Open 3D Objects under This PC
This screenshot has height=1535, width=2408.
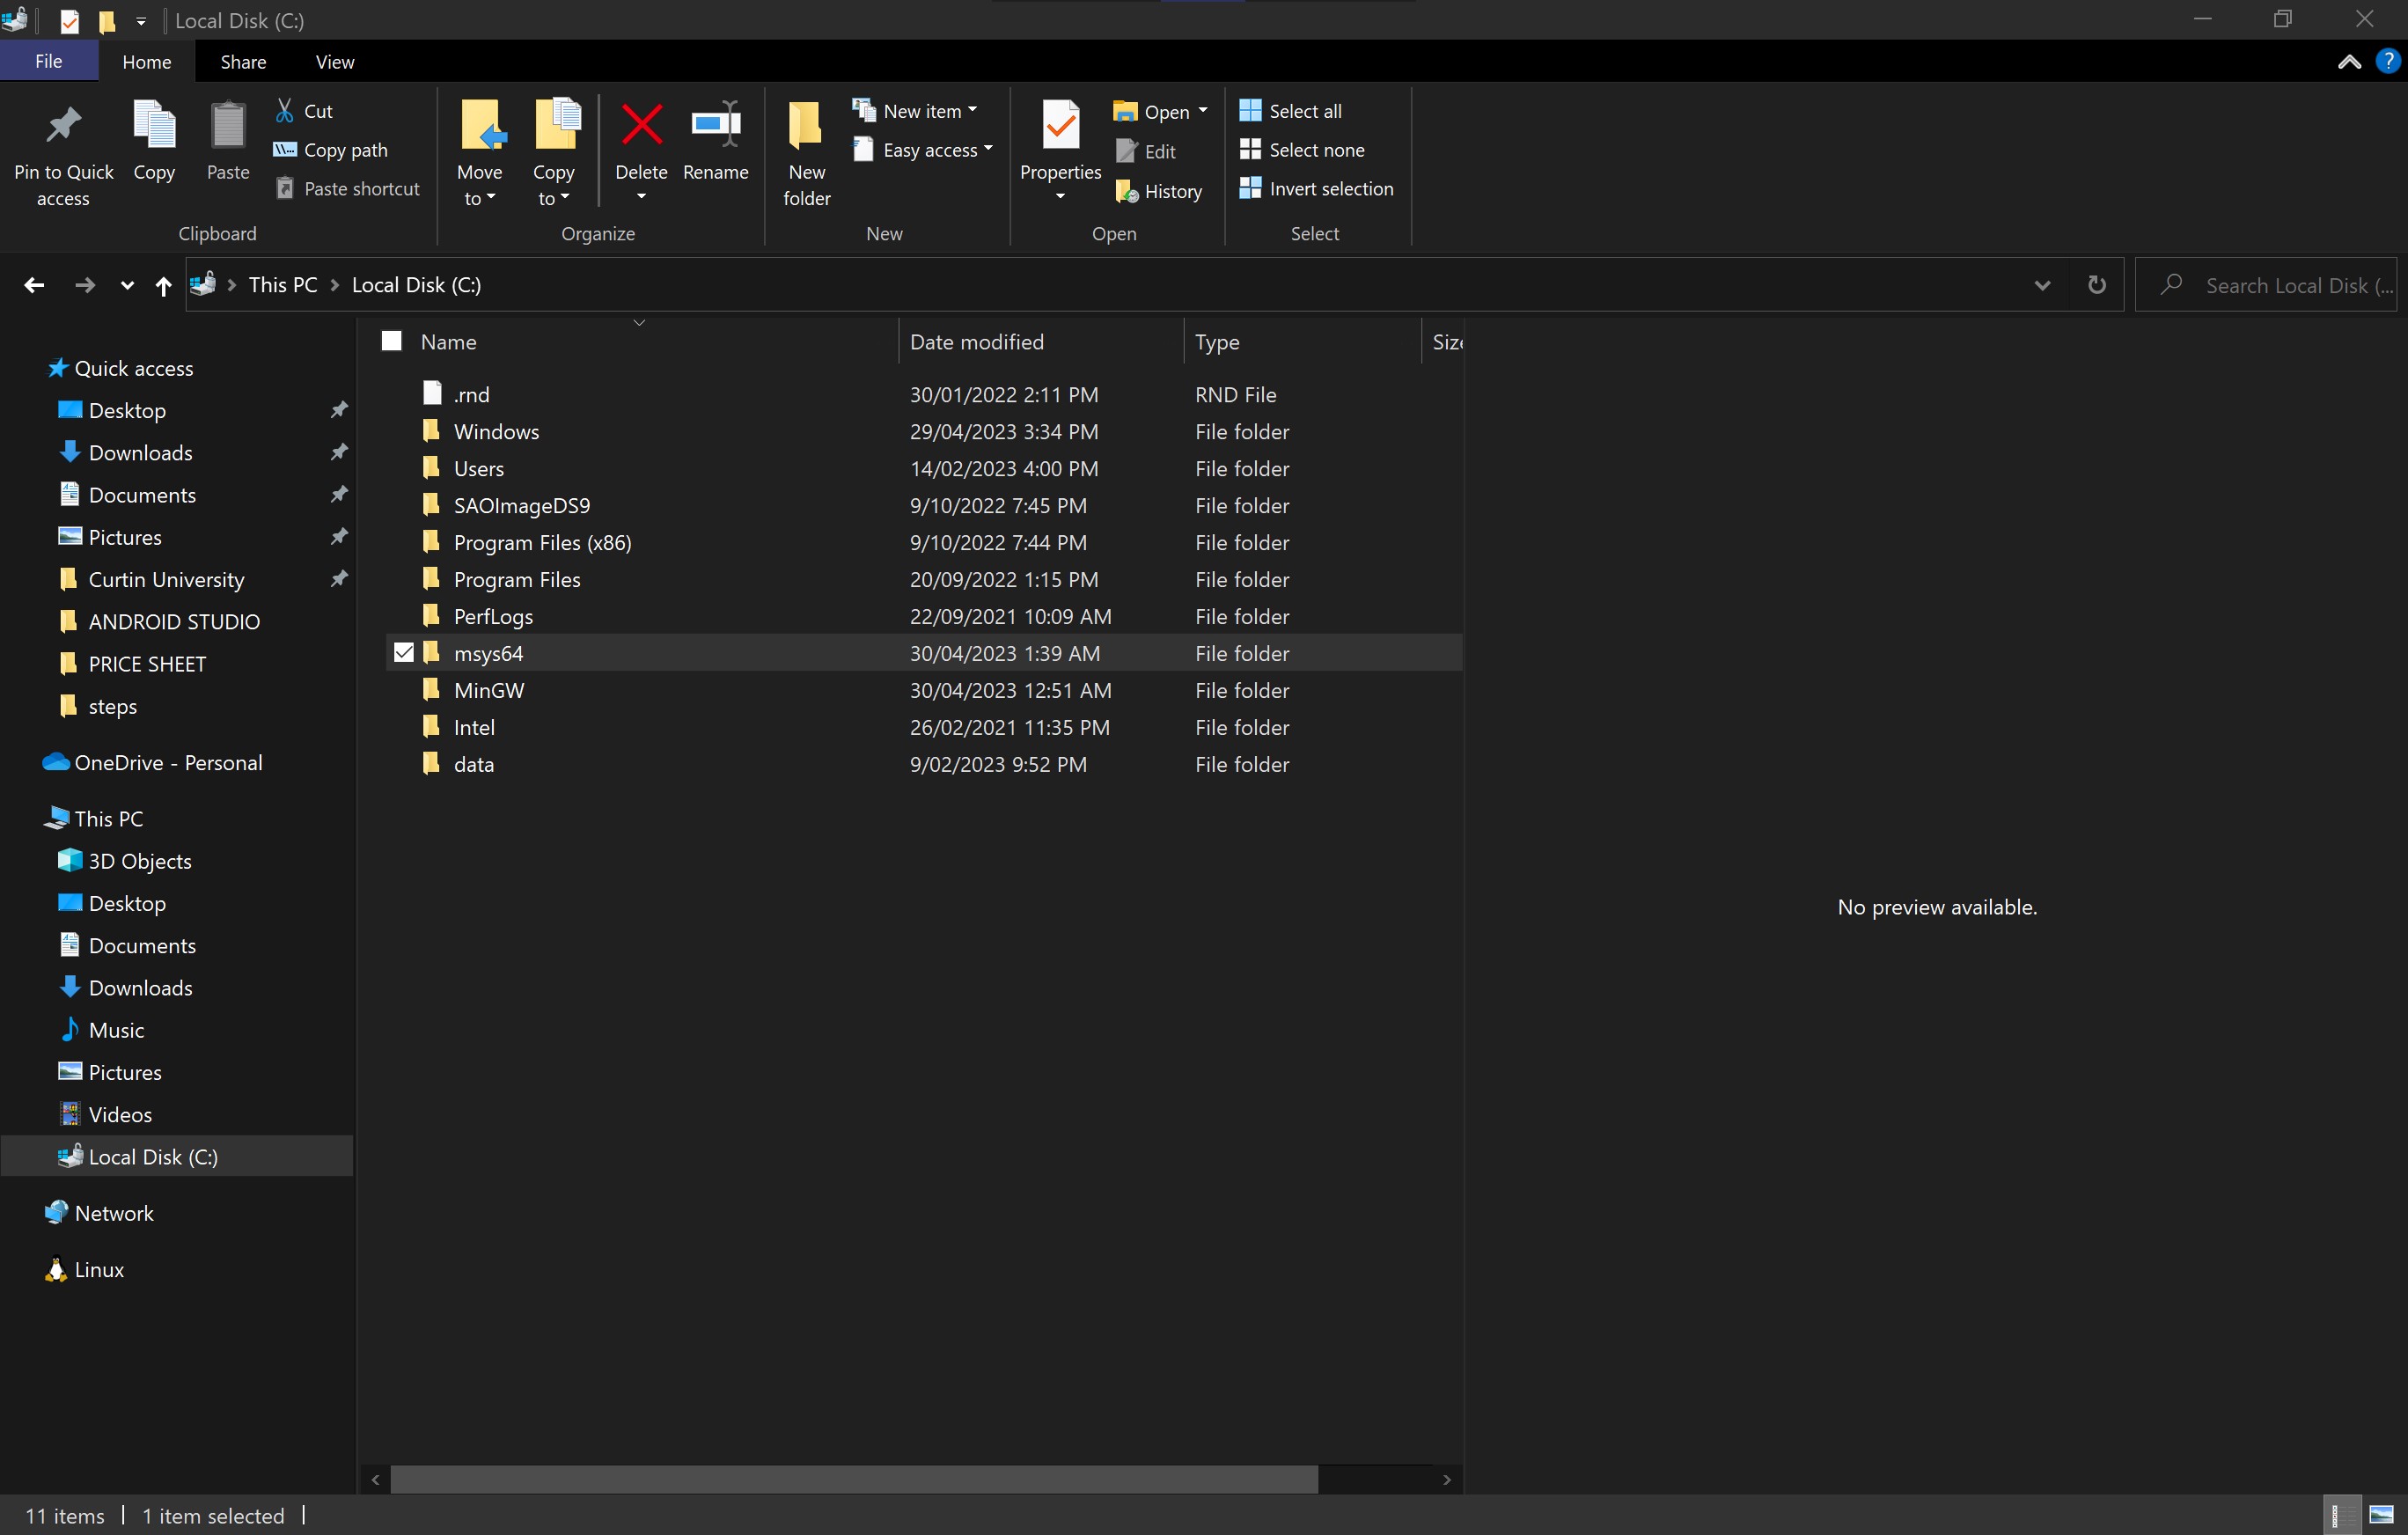tap(140, 861)
